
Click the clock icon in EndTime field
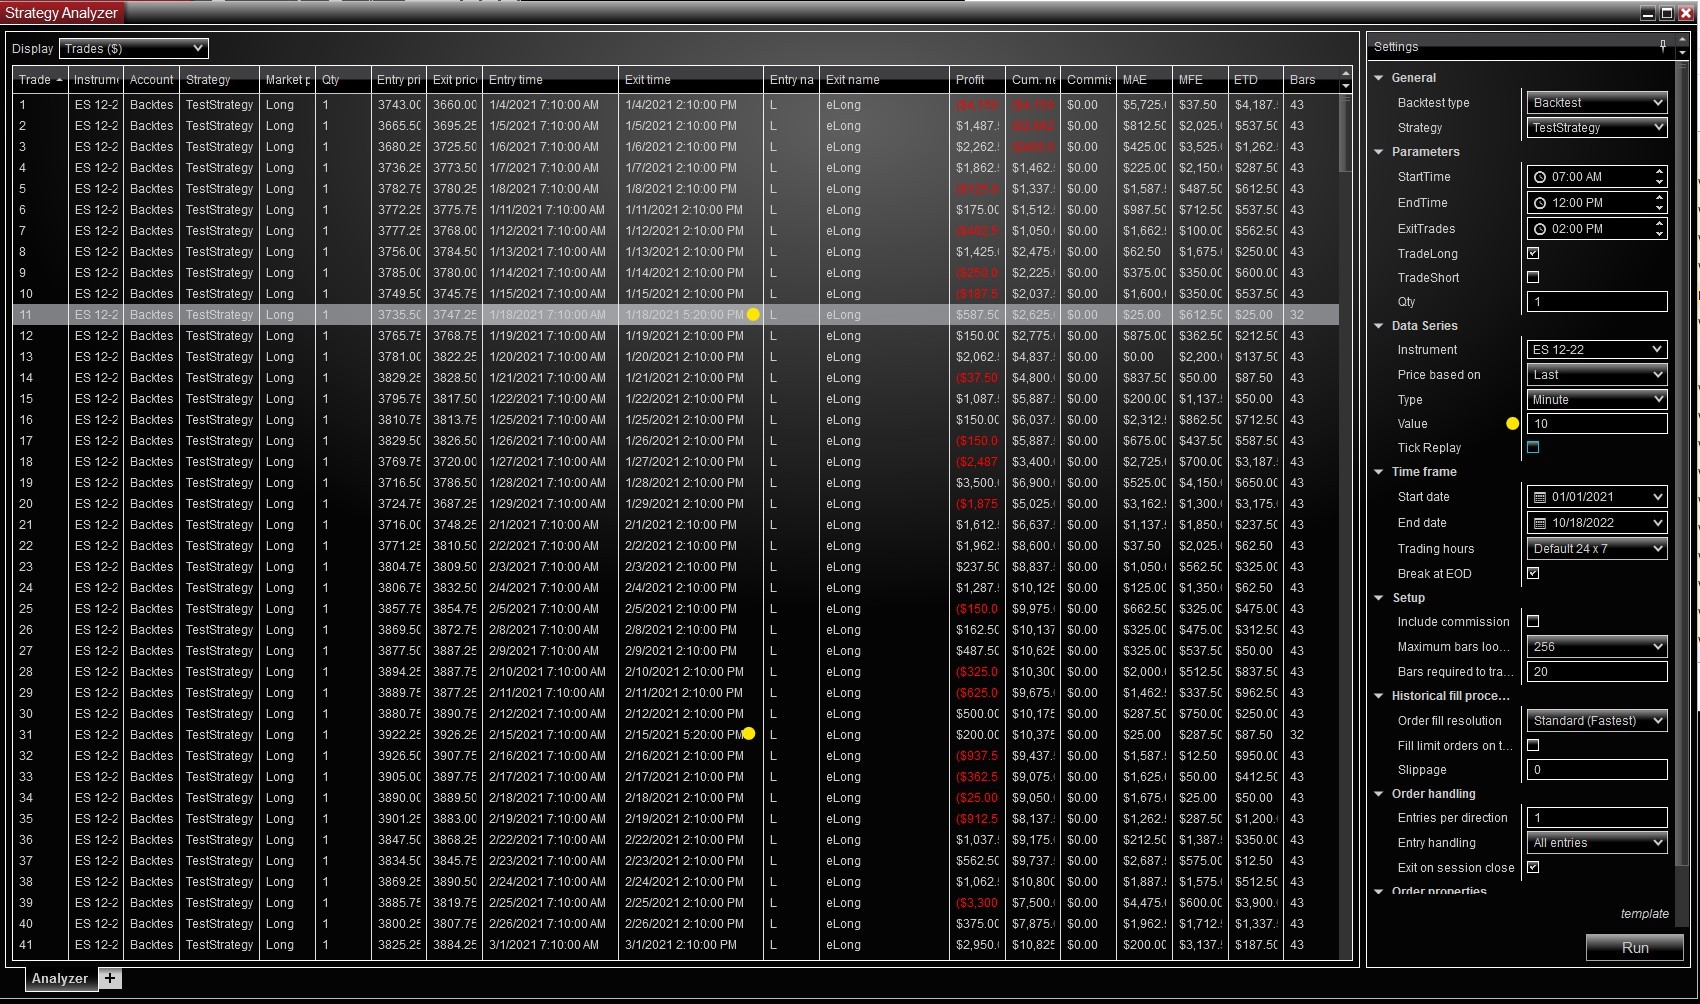(1540, 203)
